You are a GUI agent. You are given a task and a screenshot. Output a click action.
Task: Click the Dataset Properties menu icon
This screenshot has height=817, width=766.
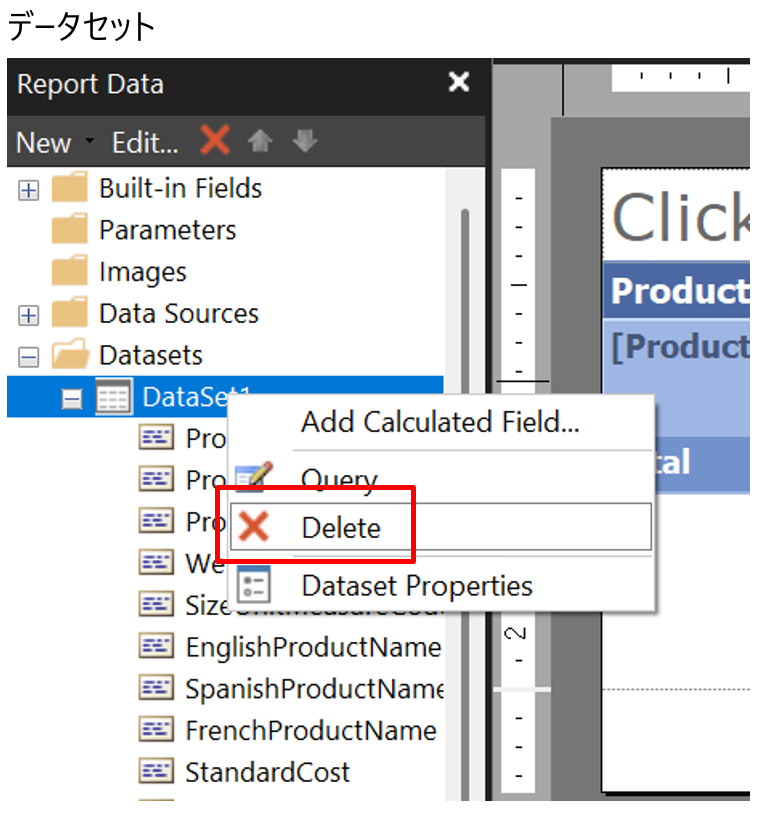(255, 585)
